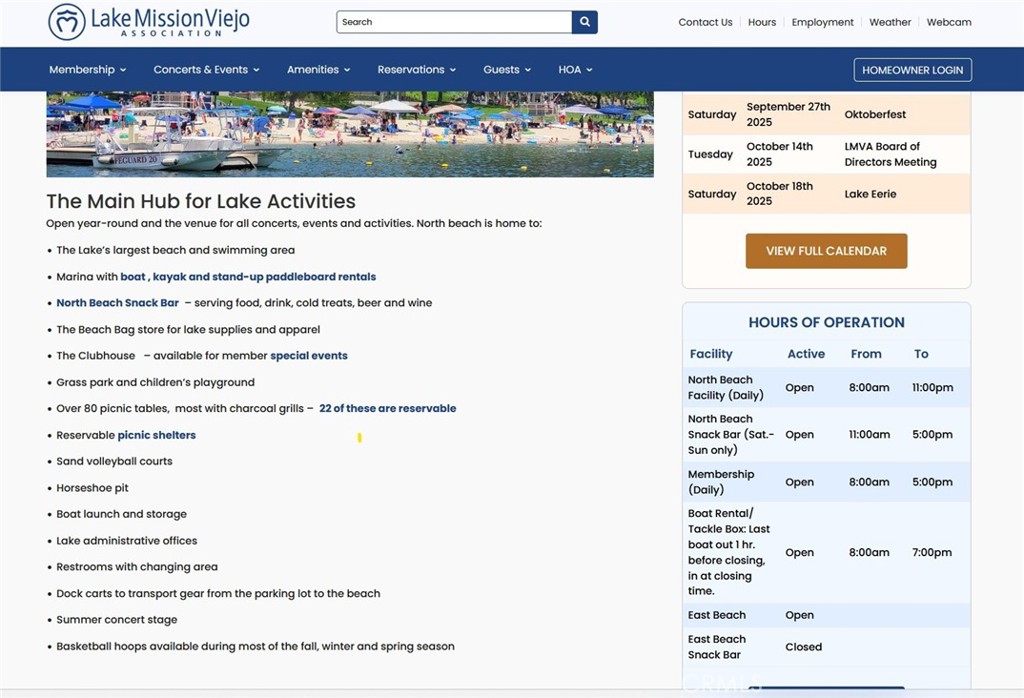
Task: Click the search magnifying glass icon
Action: [585, 22]
